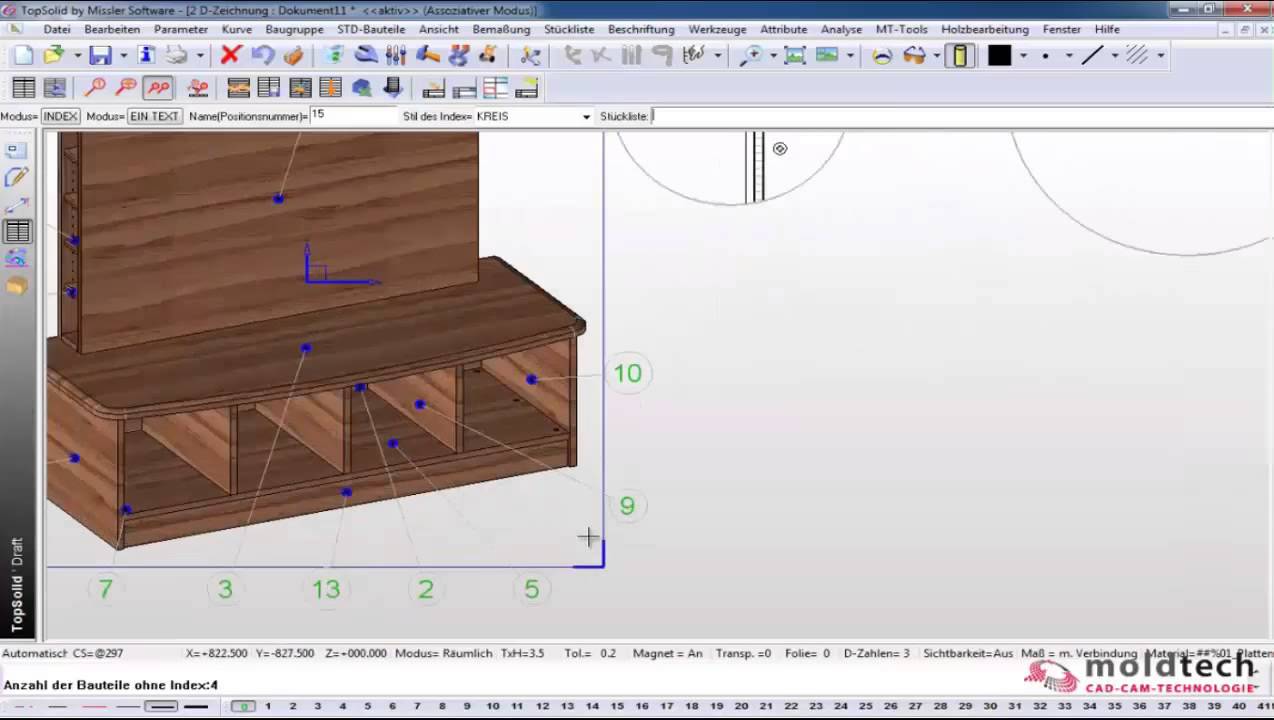Toggle layer 0 in the bottom layer bar

244,706
